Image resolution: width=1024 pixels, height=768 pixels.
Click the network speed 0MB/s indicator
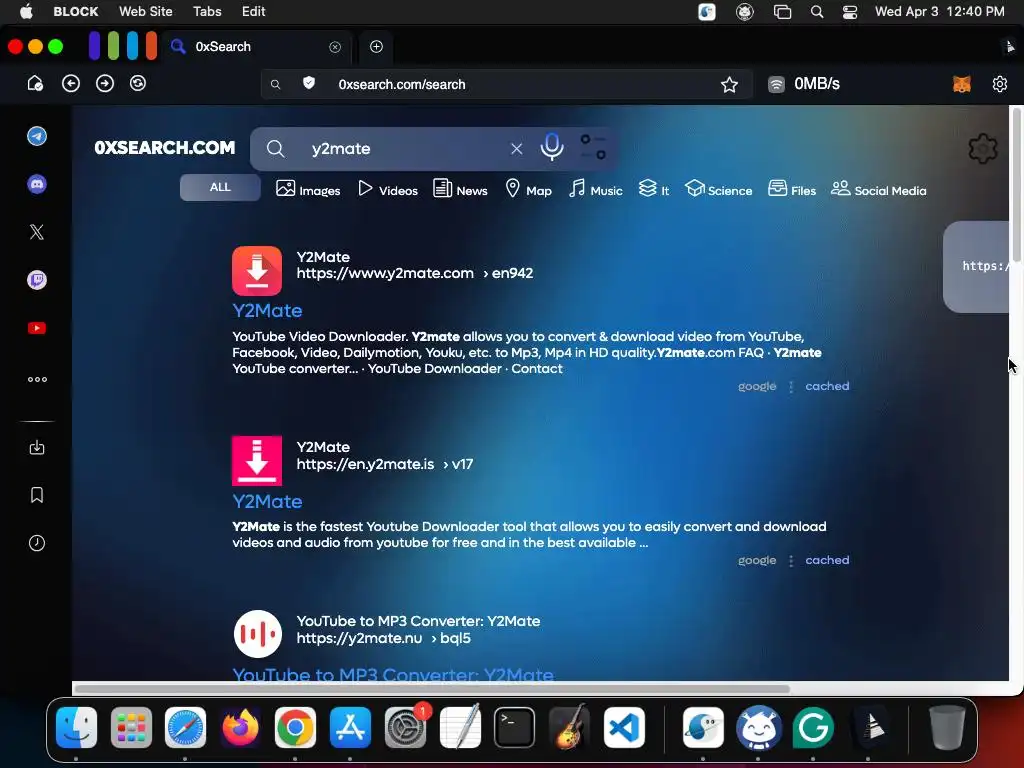point(804,84)
